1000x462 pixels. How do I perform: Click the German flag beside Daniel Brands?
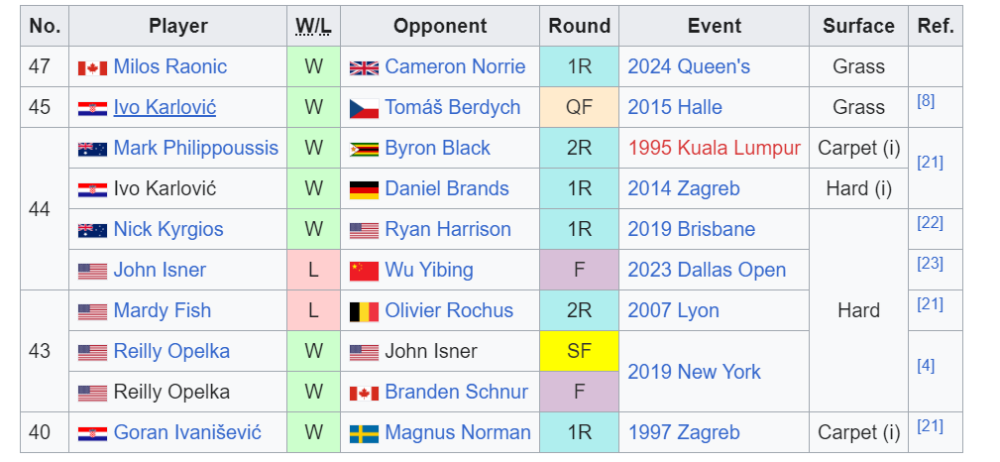363,190
